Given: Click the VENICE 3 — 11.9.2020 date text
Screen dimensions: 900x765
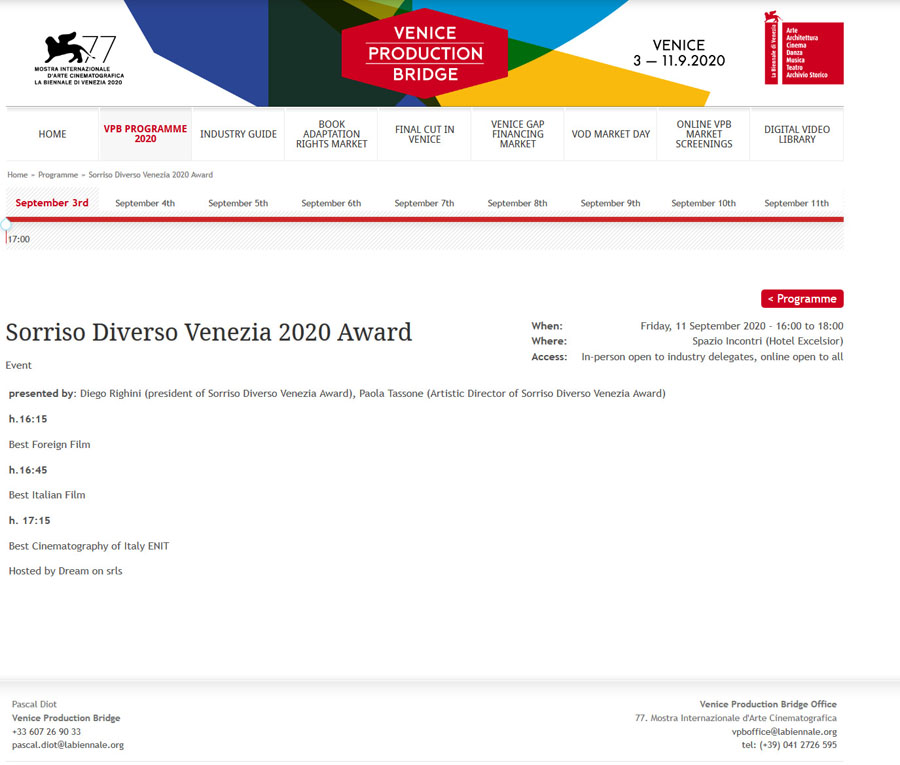Looking at the screenshot, I should pos(679,53).
